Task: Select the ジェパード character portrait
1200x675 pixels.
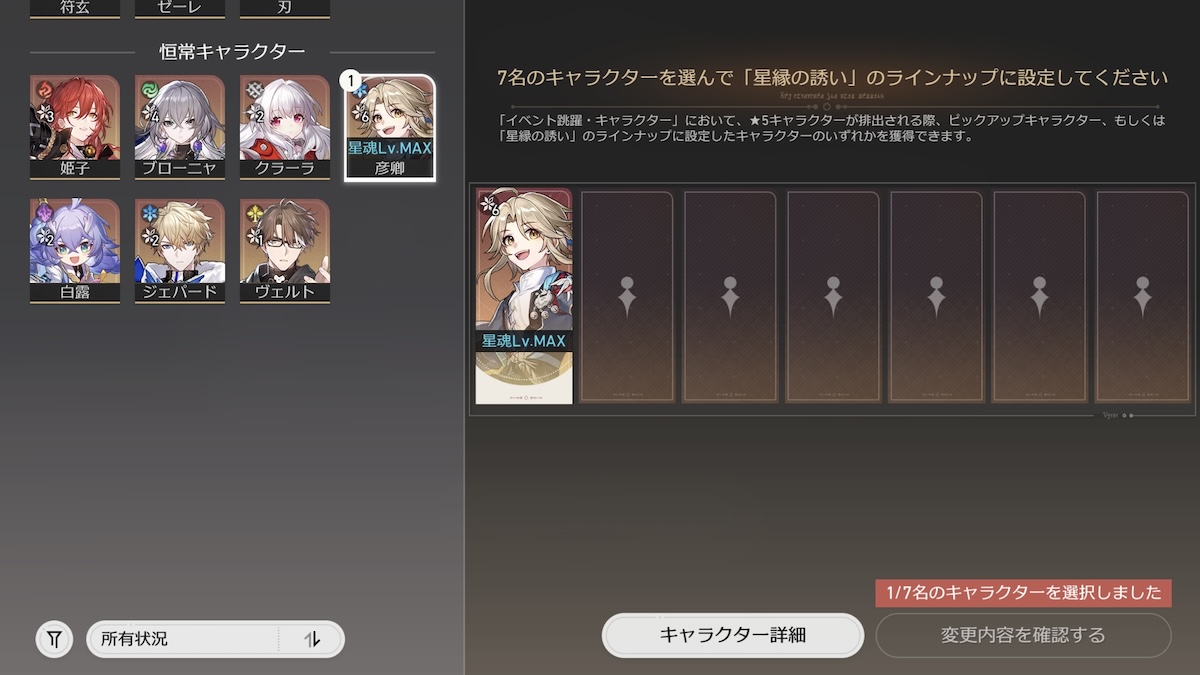Action: 180,251
